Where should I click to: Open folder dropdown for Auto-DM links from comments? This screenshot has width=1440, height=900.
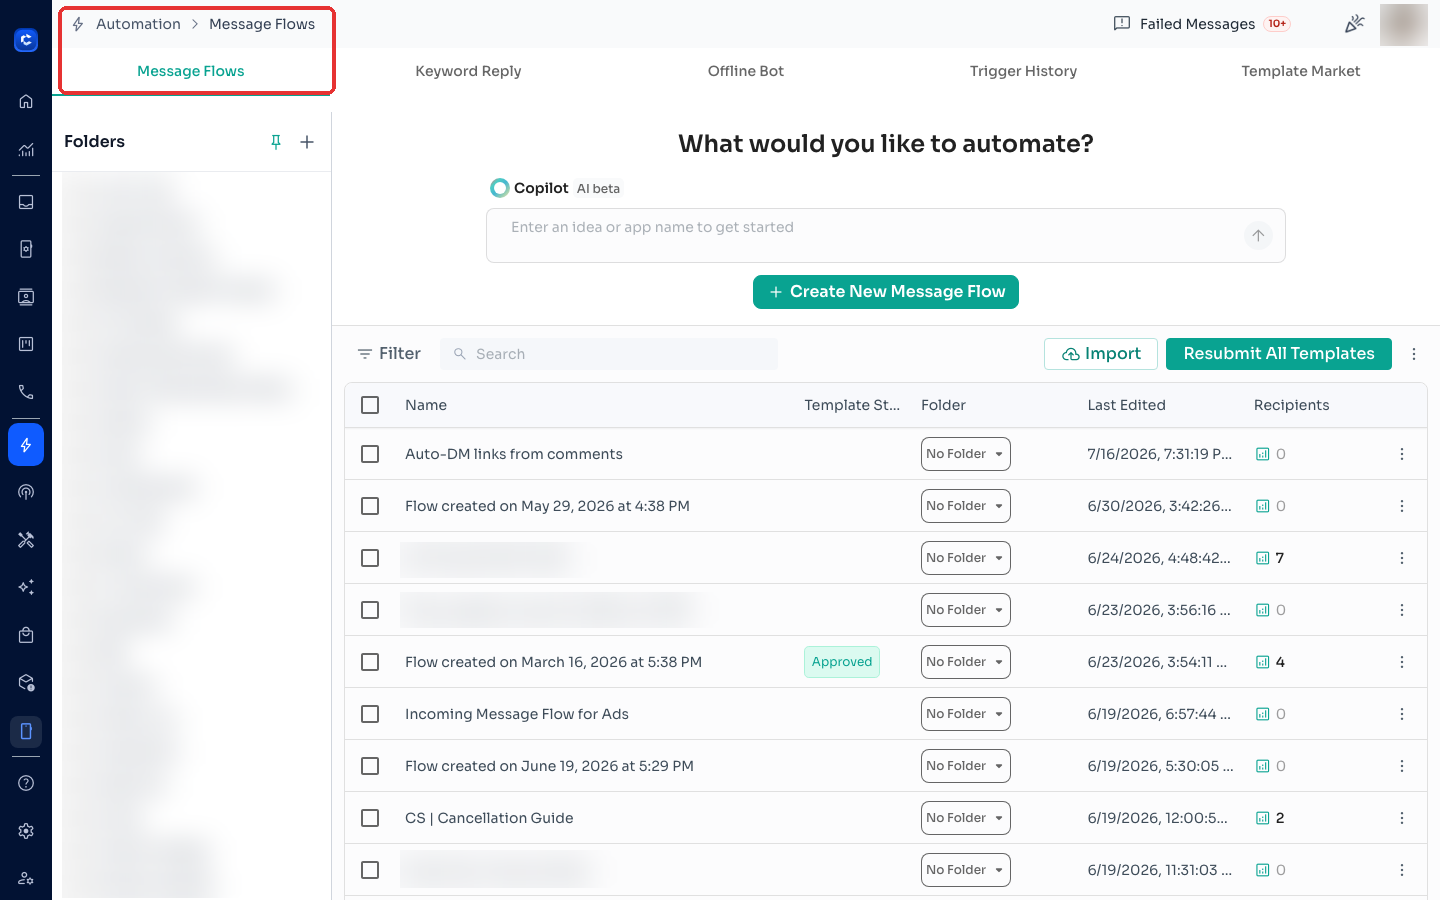click(x=965, y=454)
